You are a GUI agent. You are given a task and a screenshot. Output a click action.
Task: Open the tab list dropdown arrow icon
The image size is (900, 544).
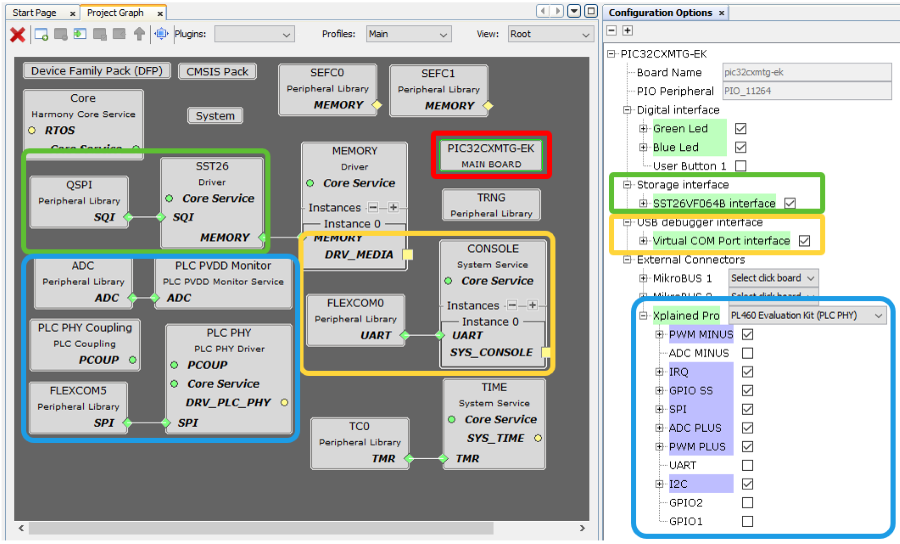[575, 11]
